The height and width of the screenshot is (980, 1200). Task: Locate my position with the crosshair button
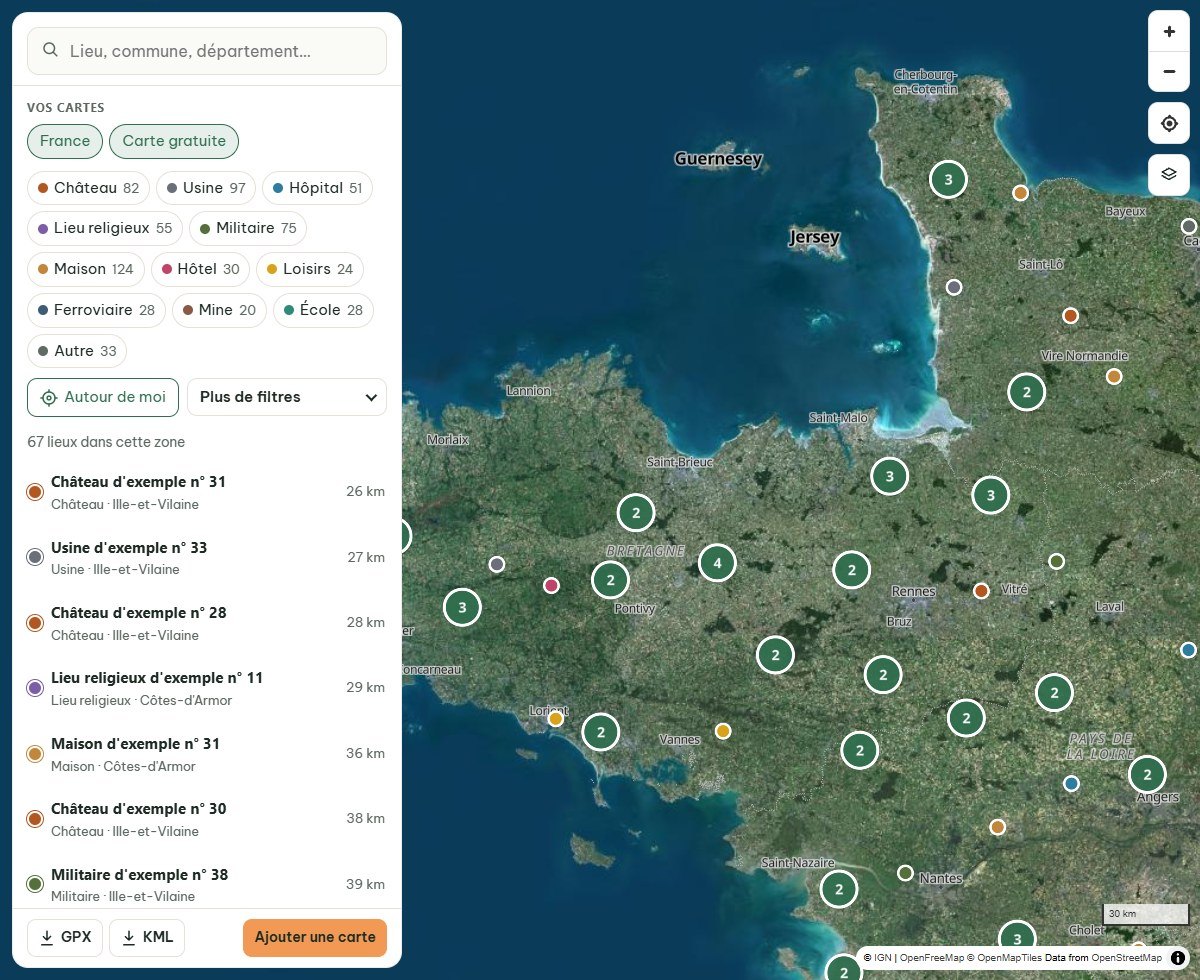(x=1169, y=124)
